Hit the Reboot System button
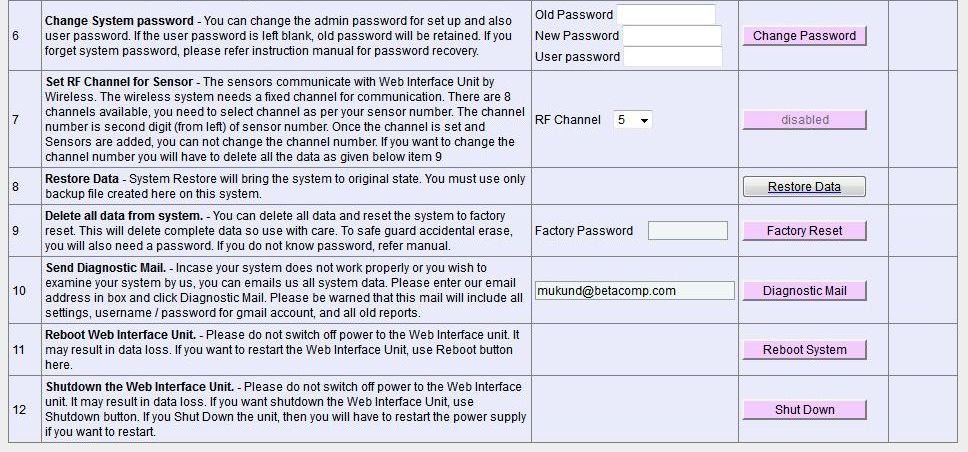Viewport: 968px width, 452px height. point(804,350)
